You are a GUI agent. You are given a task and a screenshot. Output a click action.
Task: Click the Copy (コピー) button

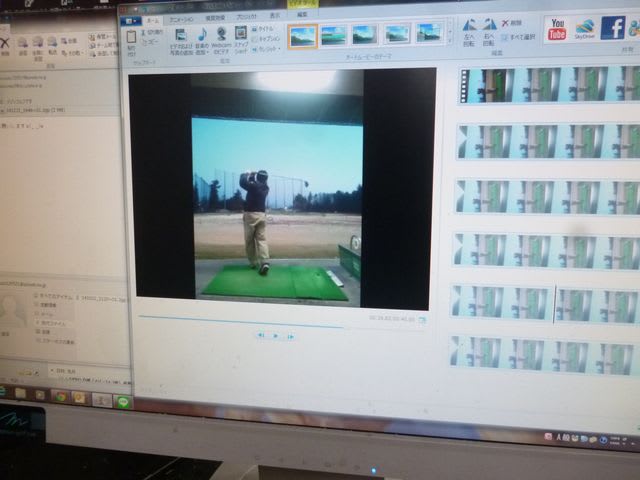pyautogui.click(x=149, y=42)
